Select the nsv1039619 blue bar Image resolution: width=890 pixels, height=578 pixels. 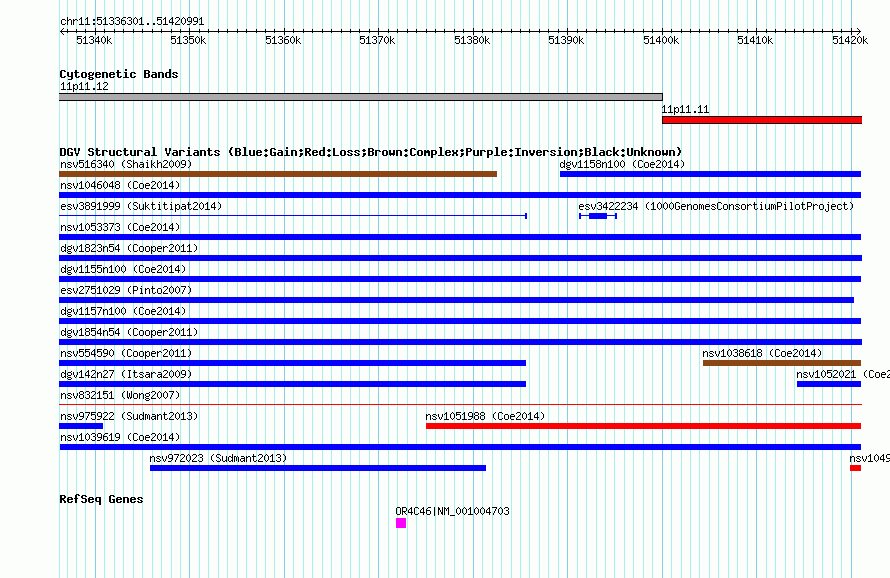460,447
